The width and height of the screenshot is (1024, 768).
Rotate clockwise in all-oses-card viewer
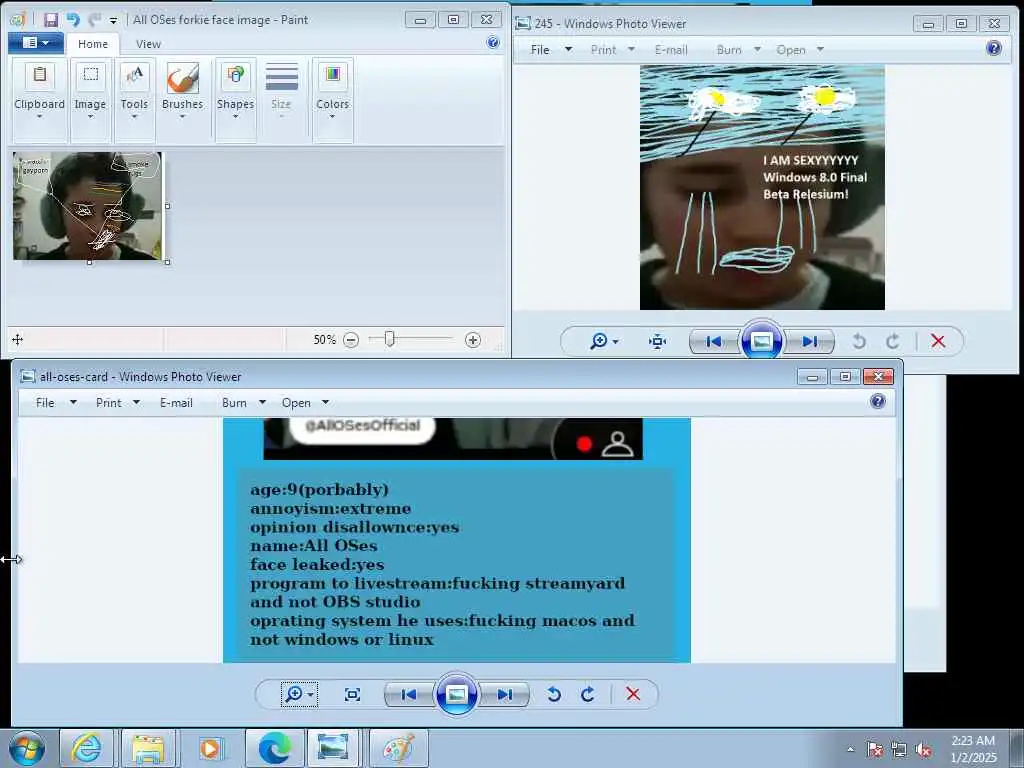pyautogui.click(x=588, y=694)
